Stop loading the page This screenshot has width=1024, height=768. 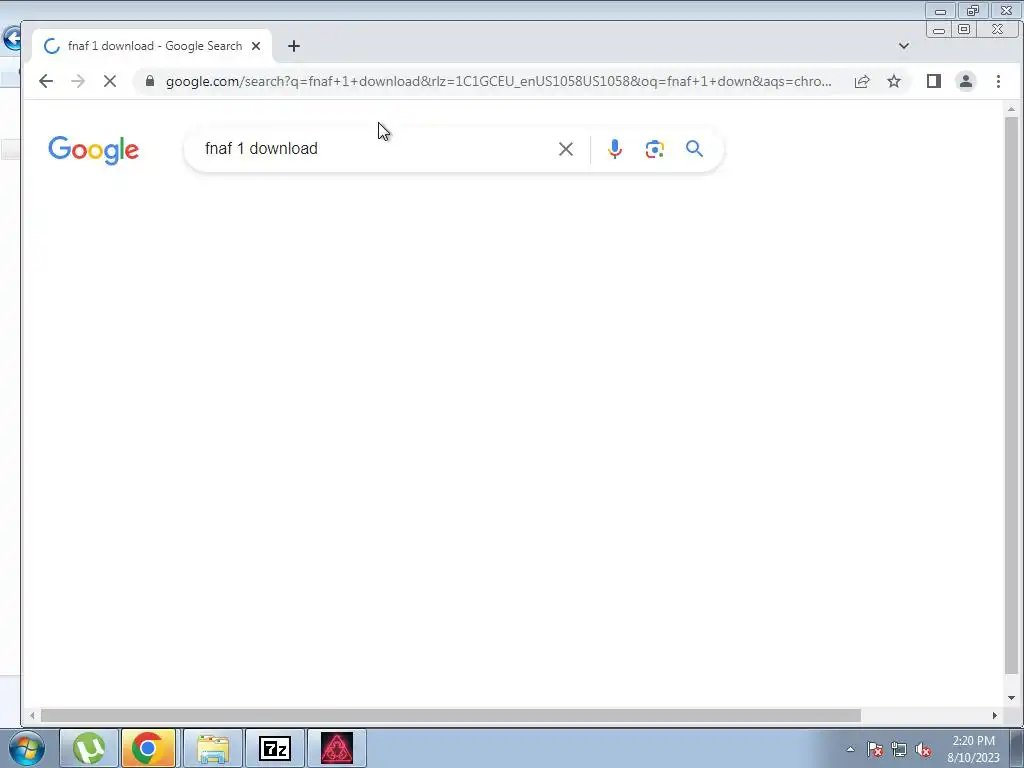coord(110,81)
